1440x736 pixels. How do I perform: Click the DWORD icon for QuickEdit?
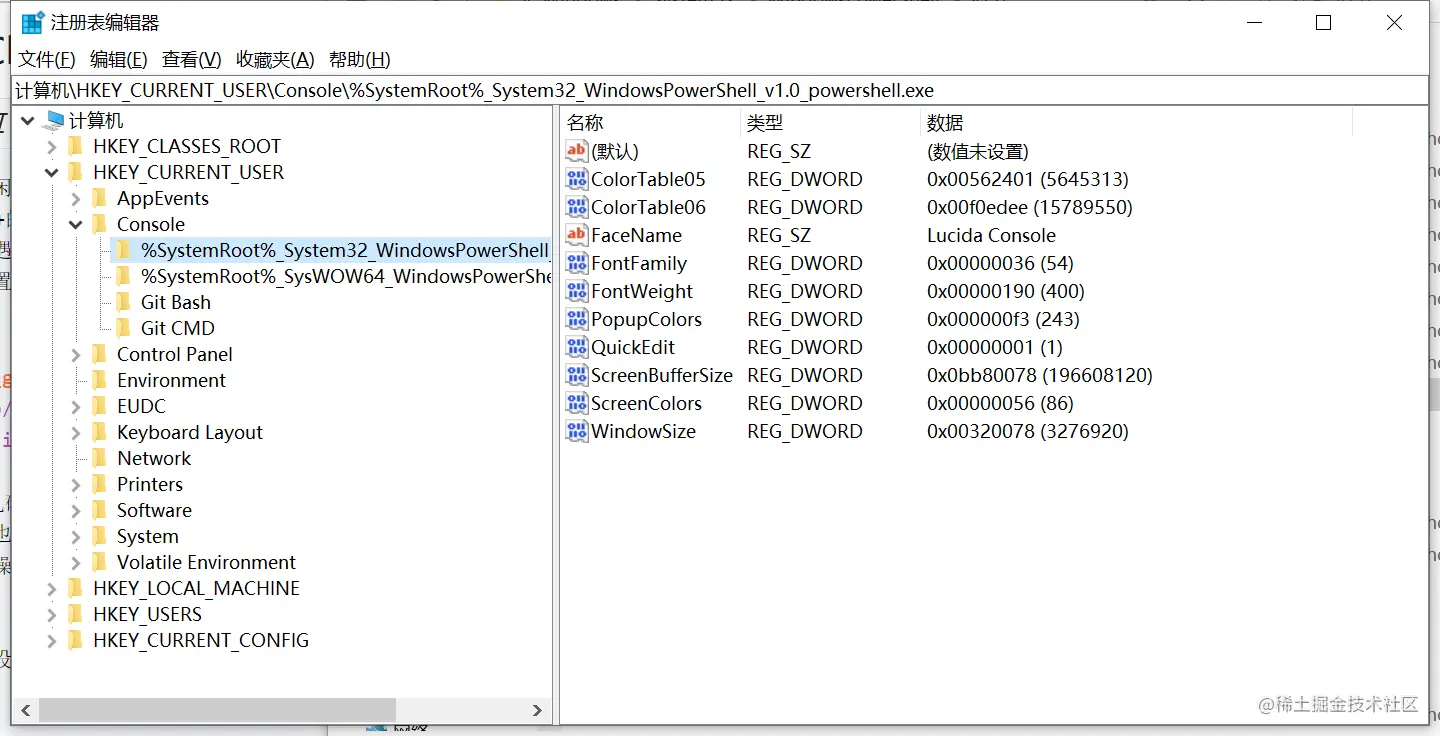pos(577,347)
